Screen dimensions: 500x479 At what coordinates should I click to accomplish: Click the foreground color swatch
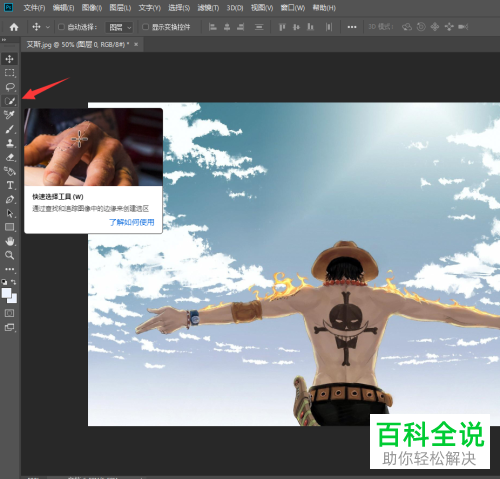tap(6, 293)
